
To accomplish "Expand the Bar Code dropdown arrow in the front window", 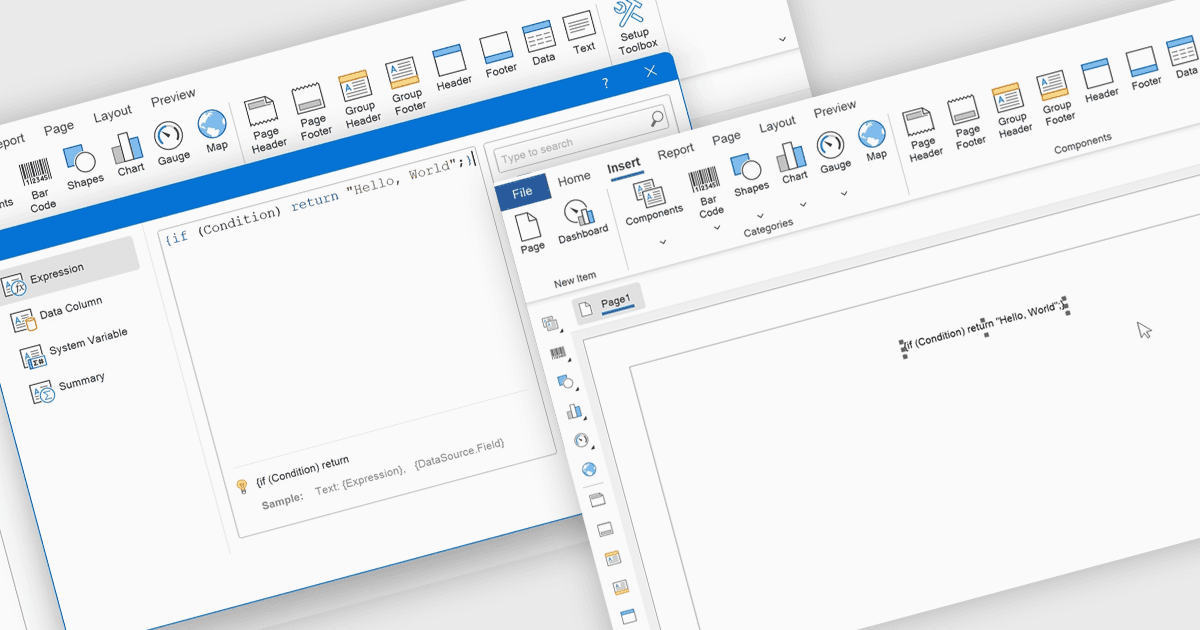I will point(717,228).
